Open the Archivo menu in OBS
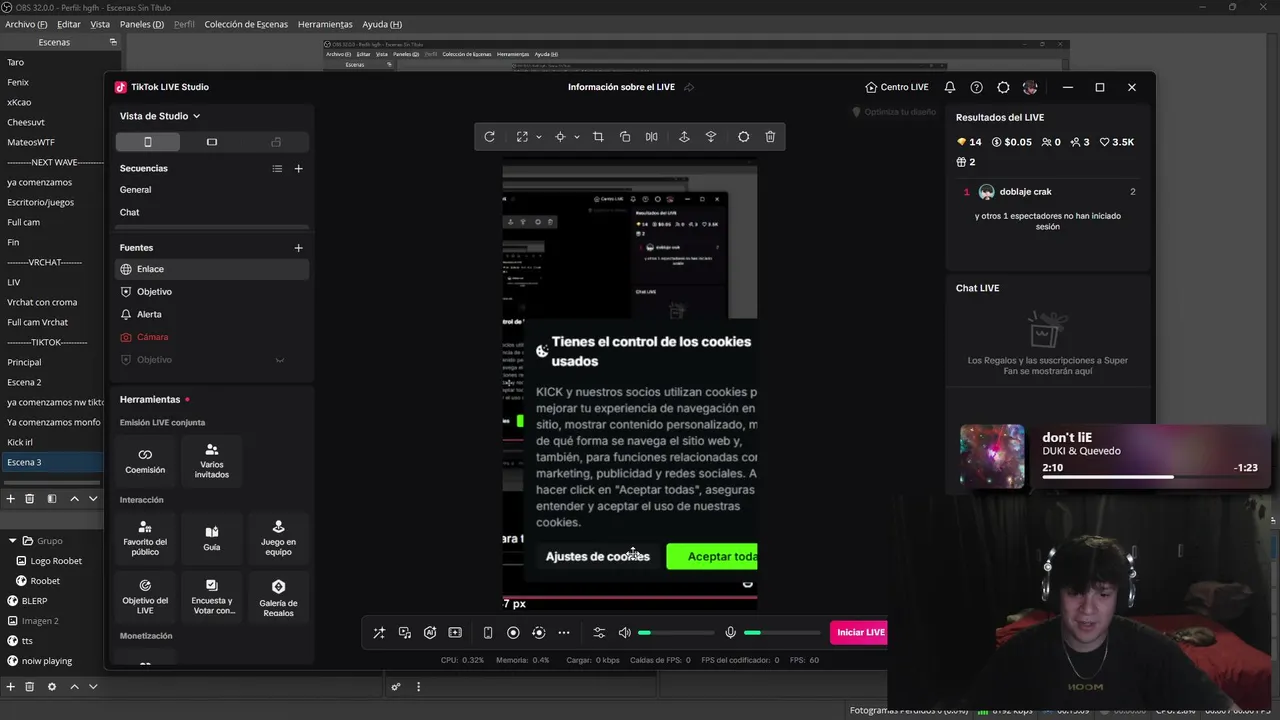 pos(26,24)
